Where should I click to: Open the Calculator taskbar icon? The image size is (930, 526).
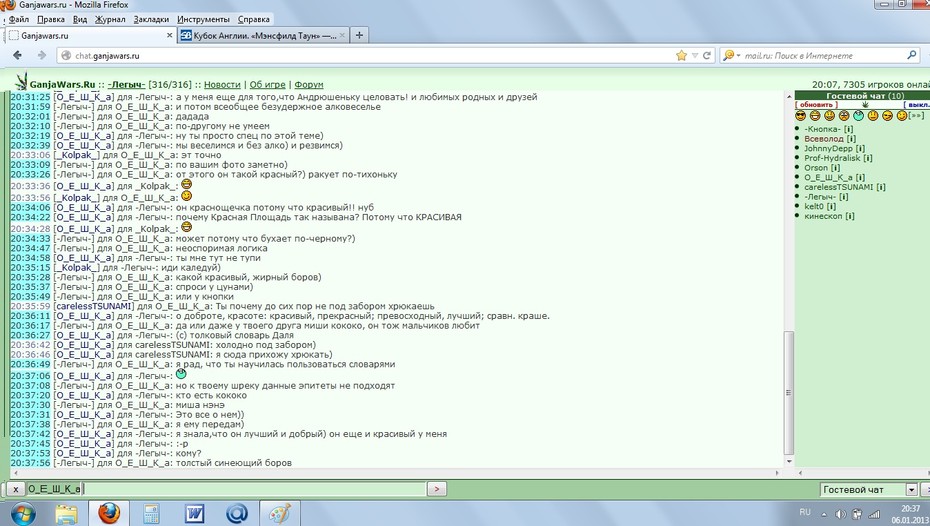[151, 514]
